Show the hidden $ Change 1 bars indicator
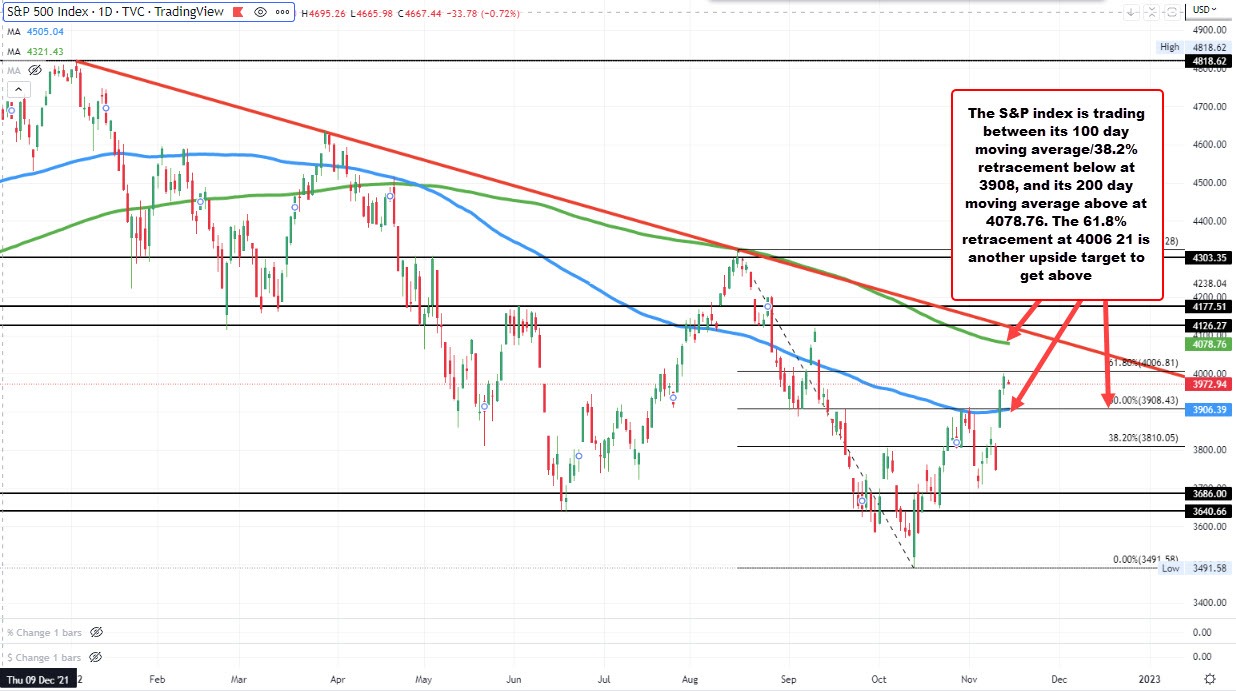1236x691 pixels. pyautogui.click(x=96, y=657)
